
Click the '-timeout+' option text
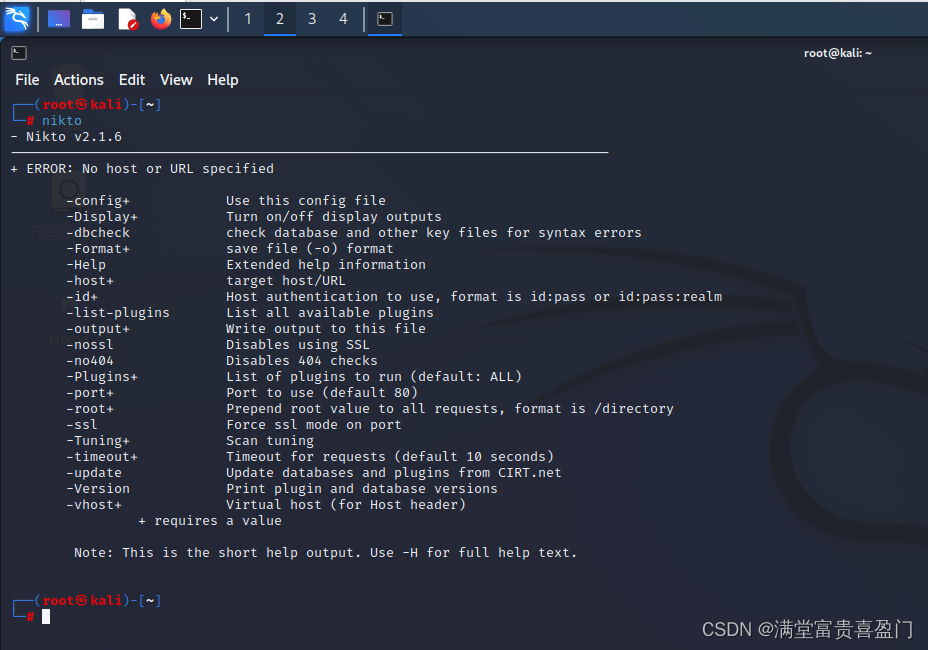(x=102, y=456)
